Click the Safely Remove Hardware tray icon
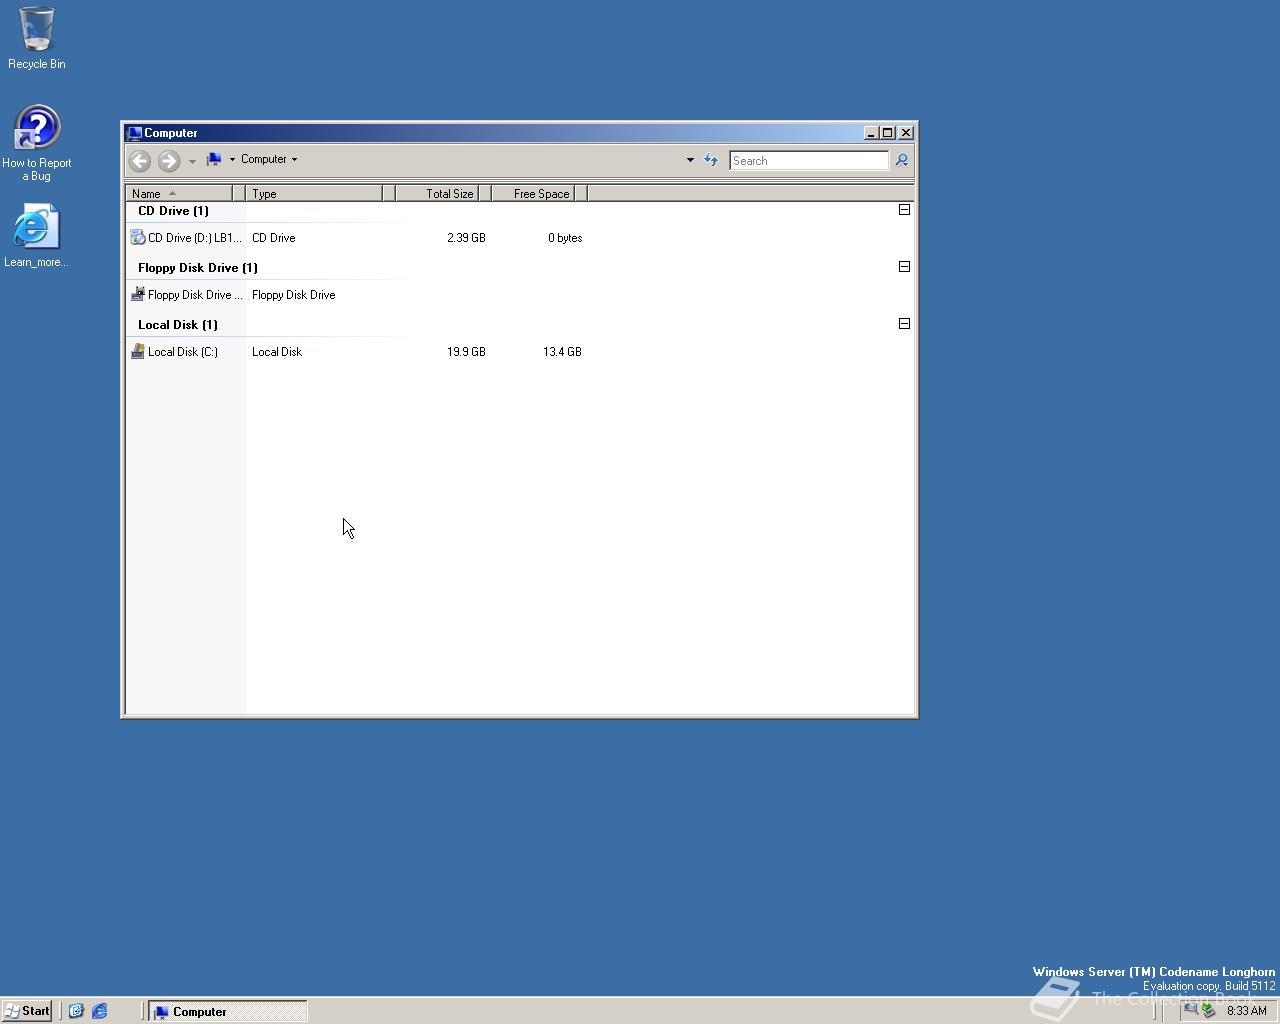The height and width of the screenshot is (1024, 1280). 1208,1011
